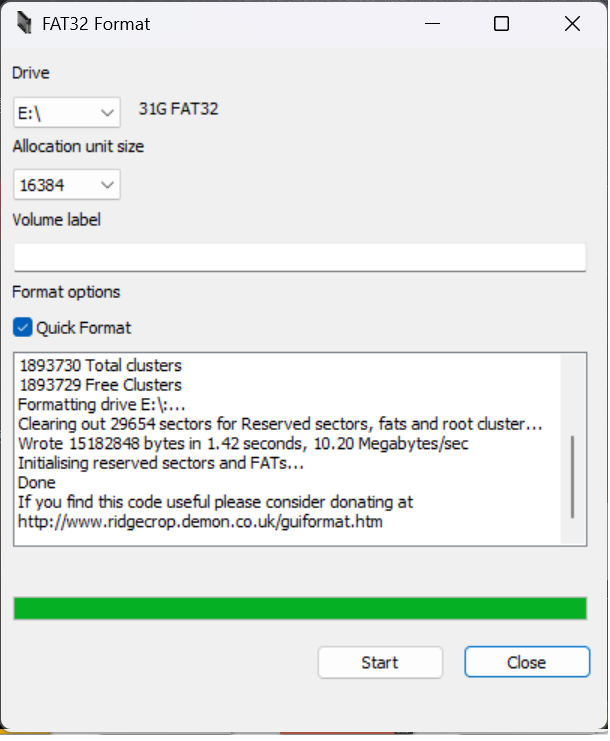610x741 pixels.
Task: Open the Drive E:\ dropdown
Action: click(67, 112)
